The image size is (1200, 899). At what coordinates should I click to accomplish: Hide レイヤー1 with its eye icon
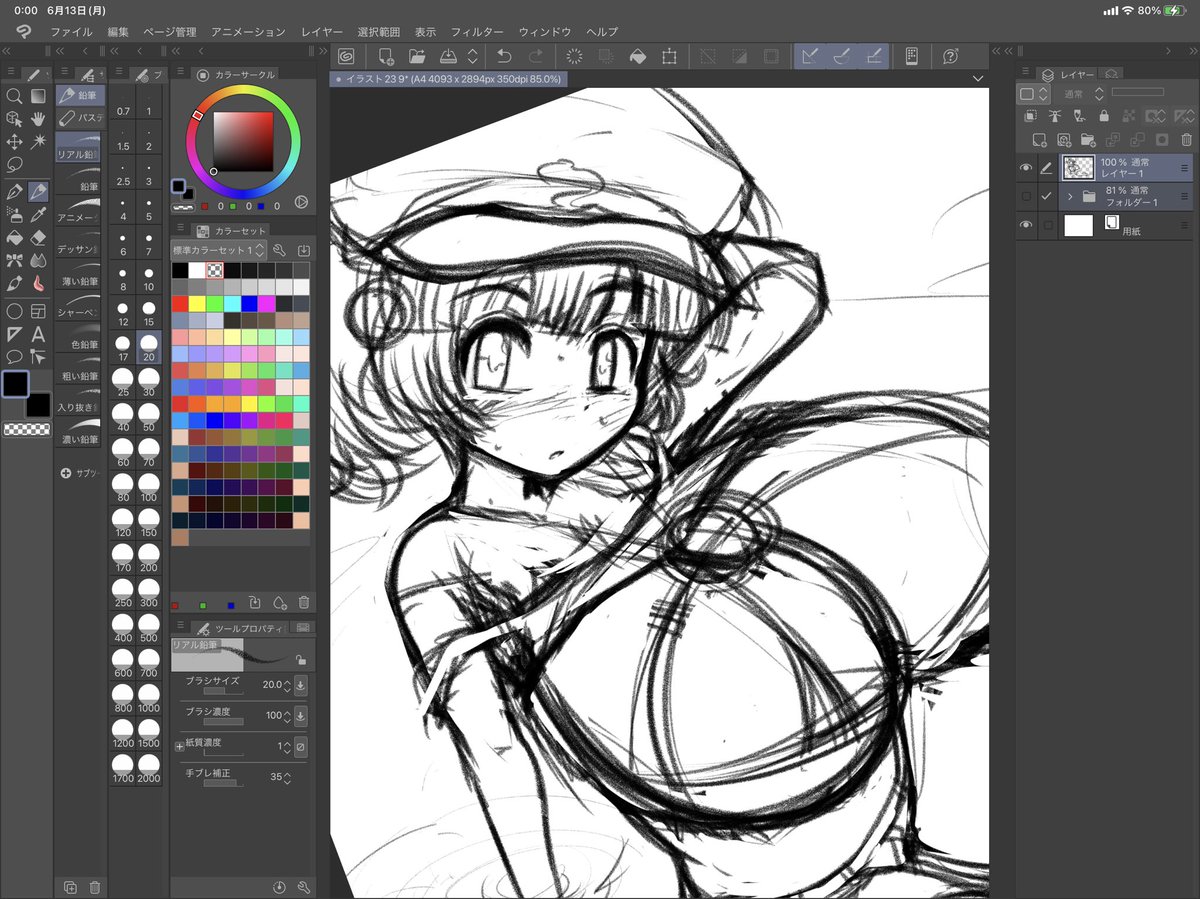[1026, 167]
